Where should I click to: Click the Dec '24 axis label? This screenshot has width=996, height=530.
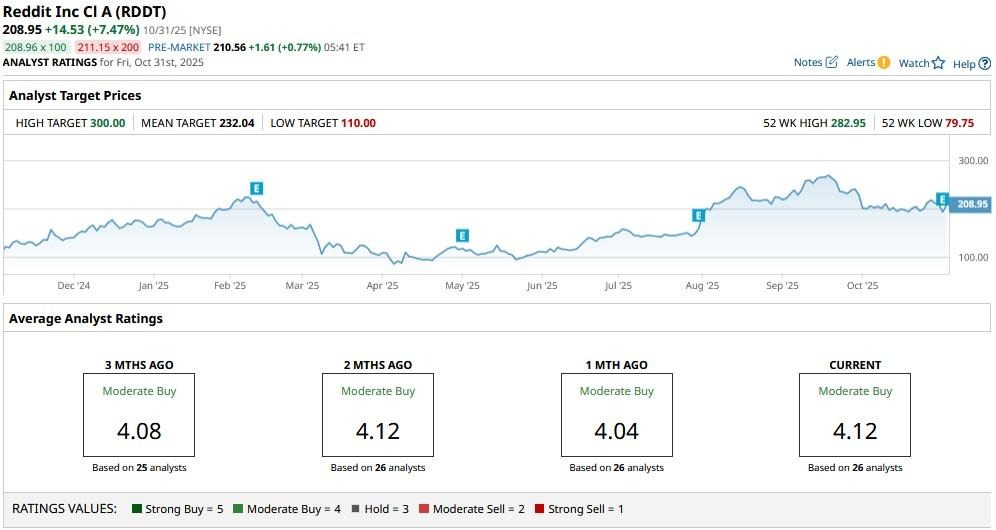tap(74, 286)
